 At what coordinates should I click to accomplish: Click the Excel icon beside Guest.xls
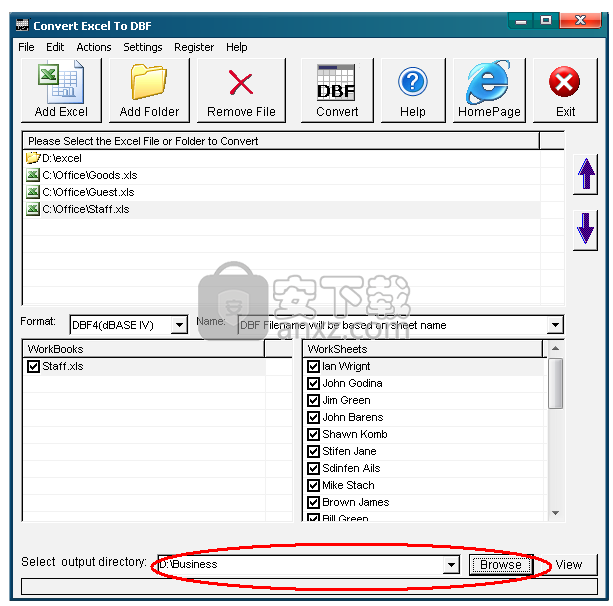pyautogui.click(x=33, y=192)
